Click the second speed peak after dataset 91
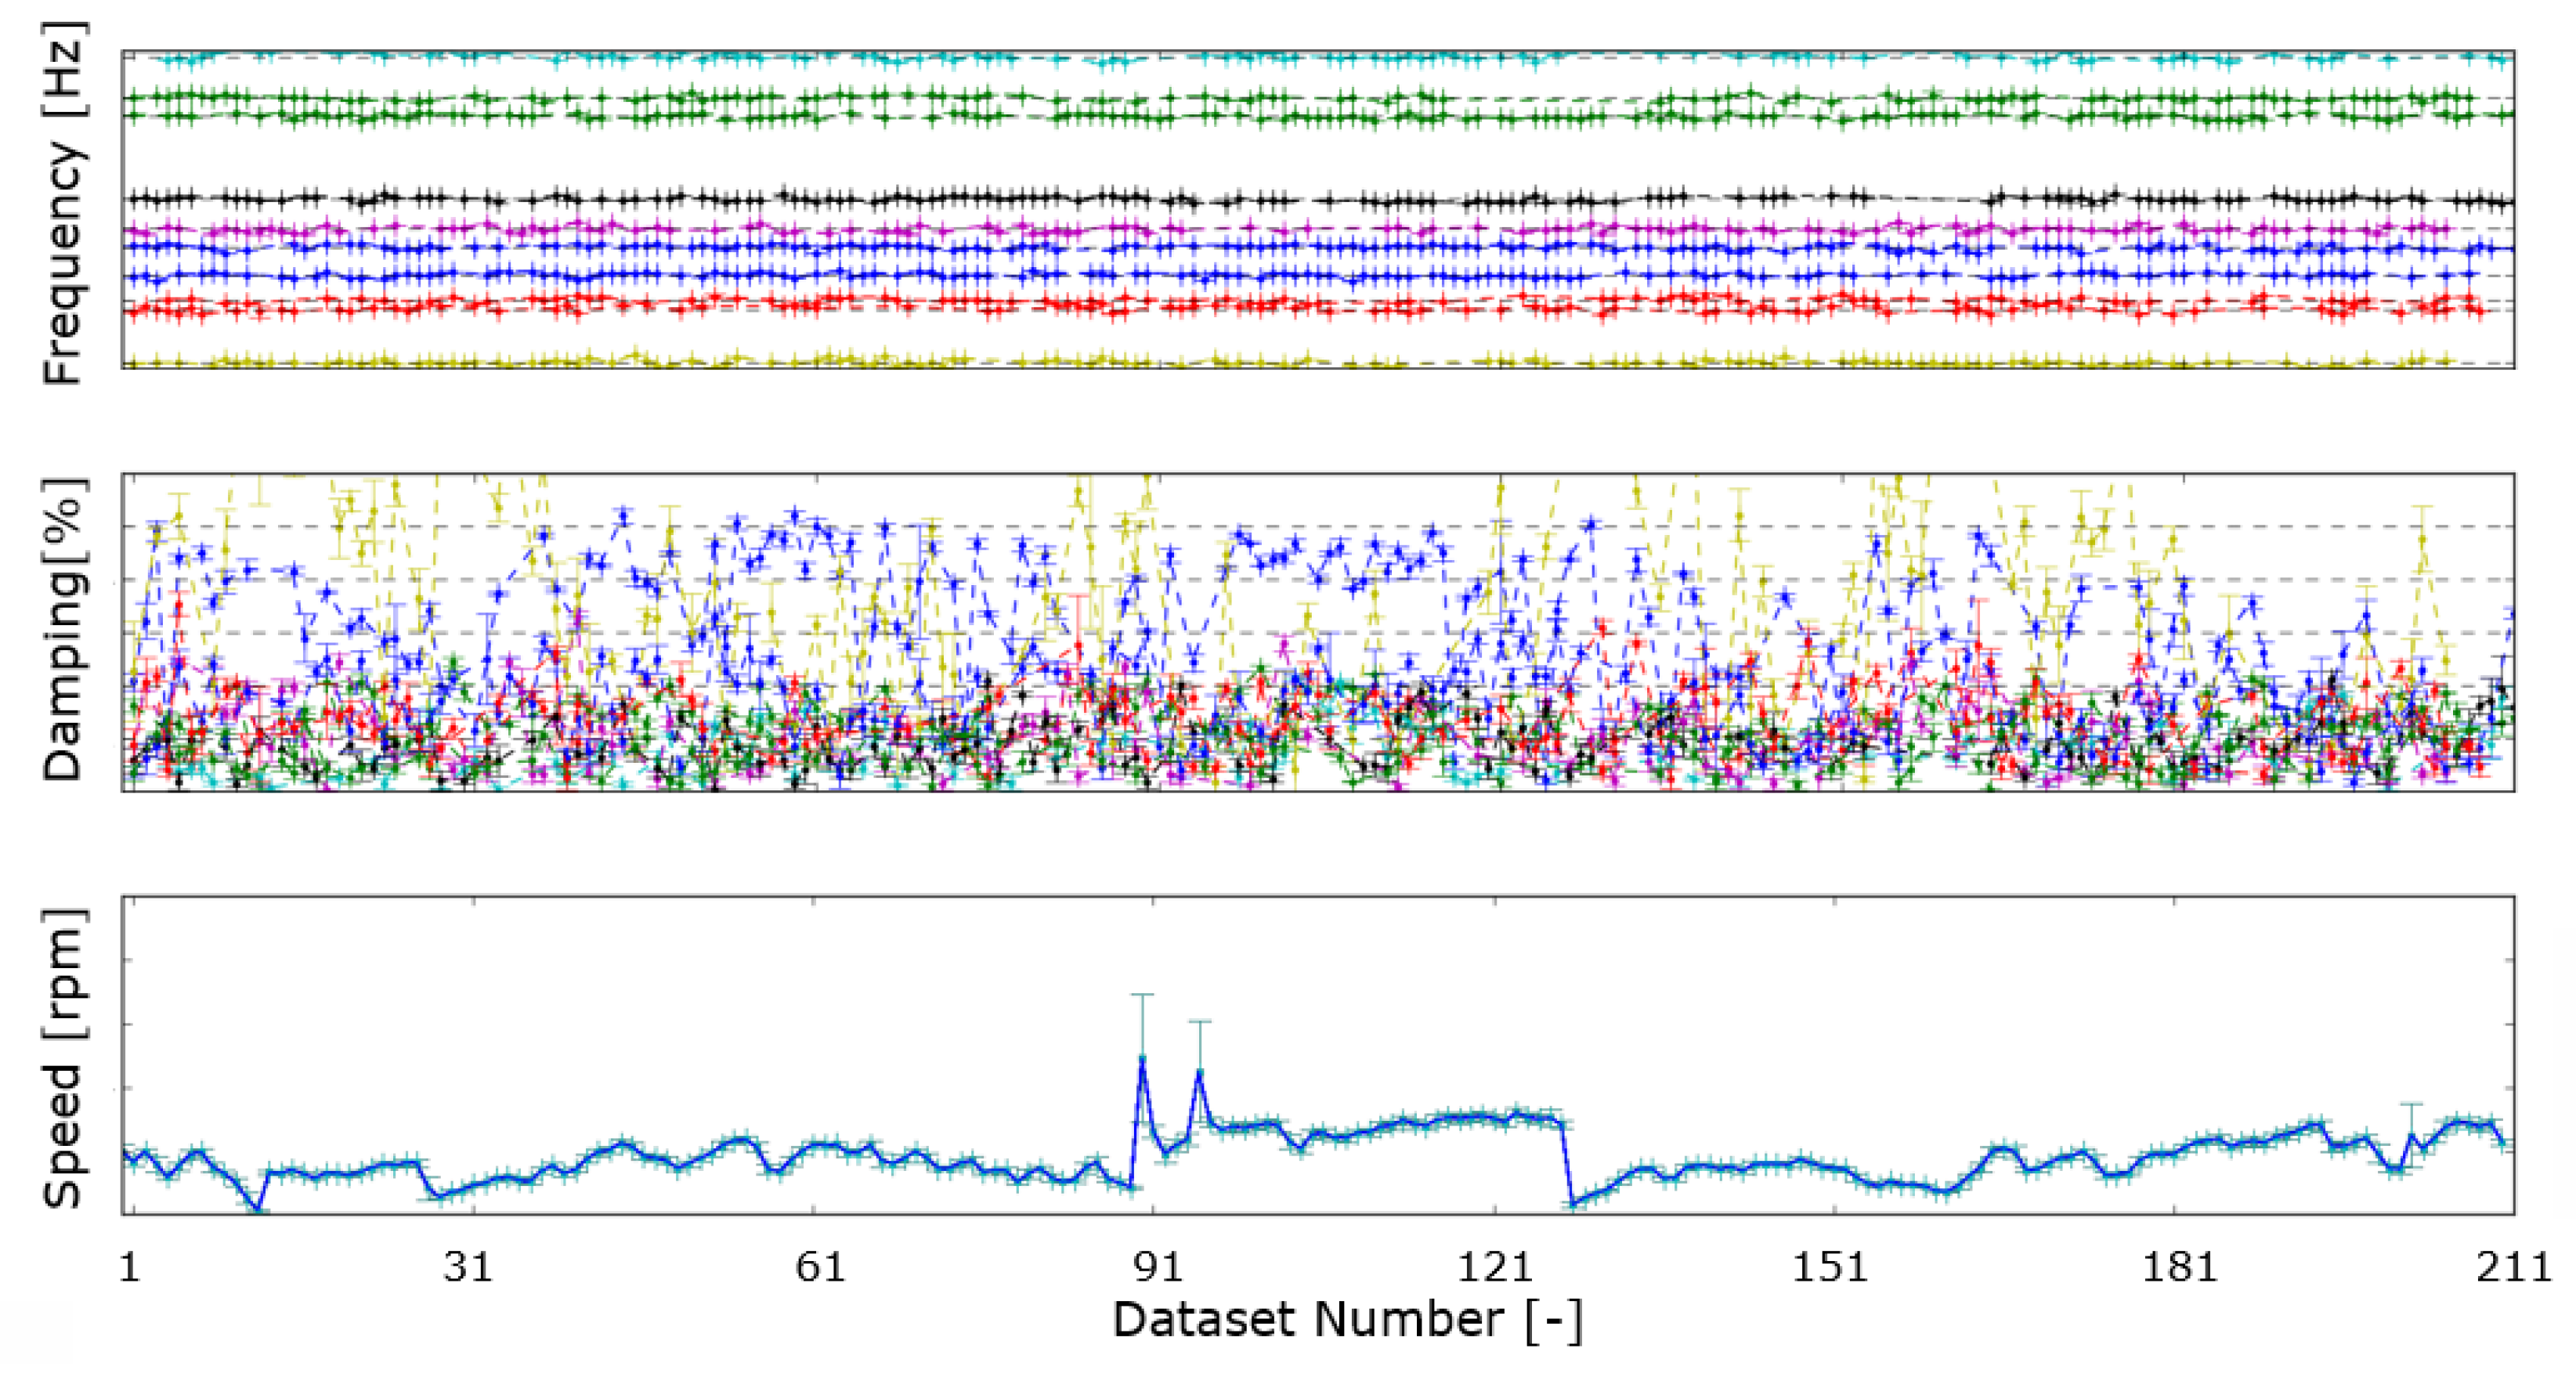 point(1199,1072)
